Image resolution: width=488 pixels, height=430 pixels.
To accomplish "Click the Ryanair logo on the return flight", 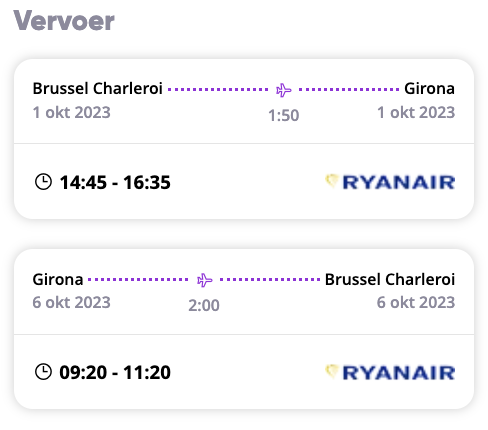I will (390, 372).
